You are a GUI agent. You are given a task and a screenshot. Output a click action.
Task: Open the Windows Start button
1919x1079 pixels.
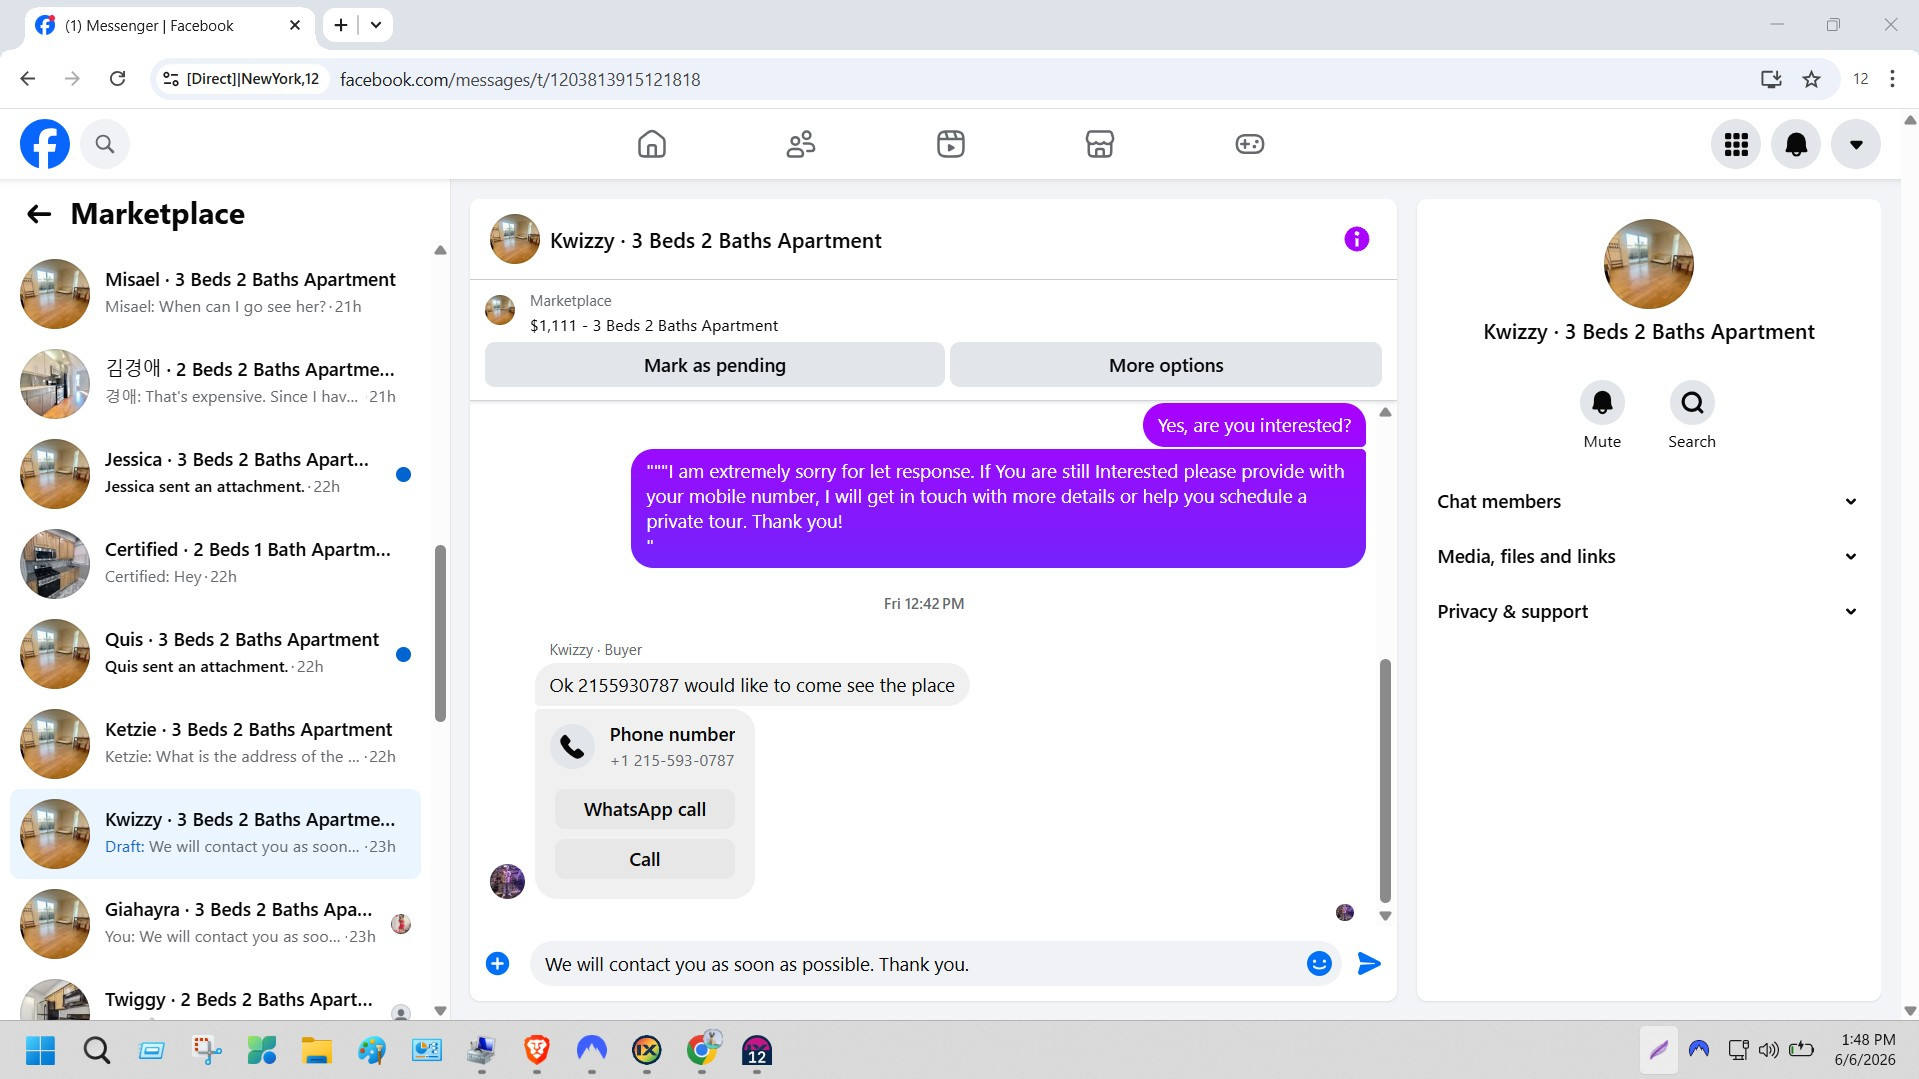tap(40, 1050)
